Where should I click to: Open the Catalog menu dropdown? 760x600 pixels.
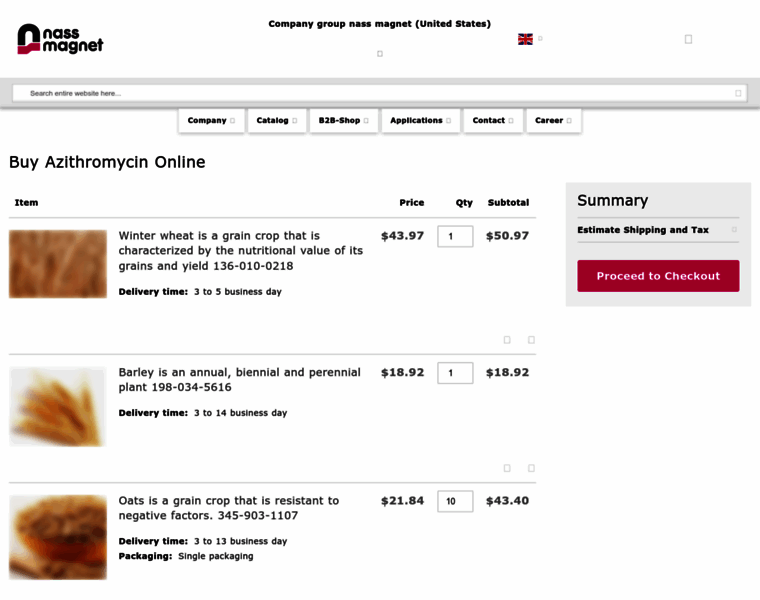click(x=277, y=120)
